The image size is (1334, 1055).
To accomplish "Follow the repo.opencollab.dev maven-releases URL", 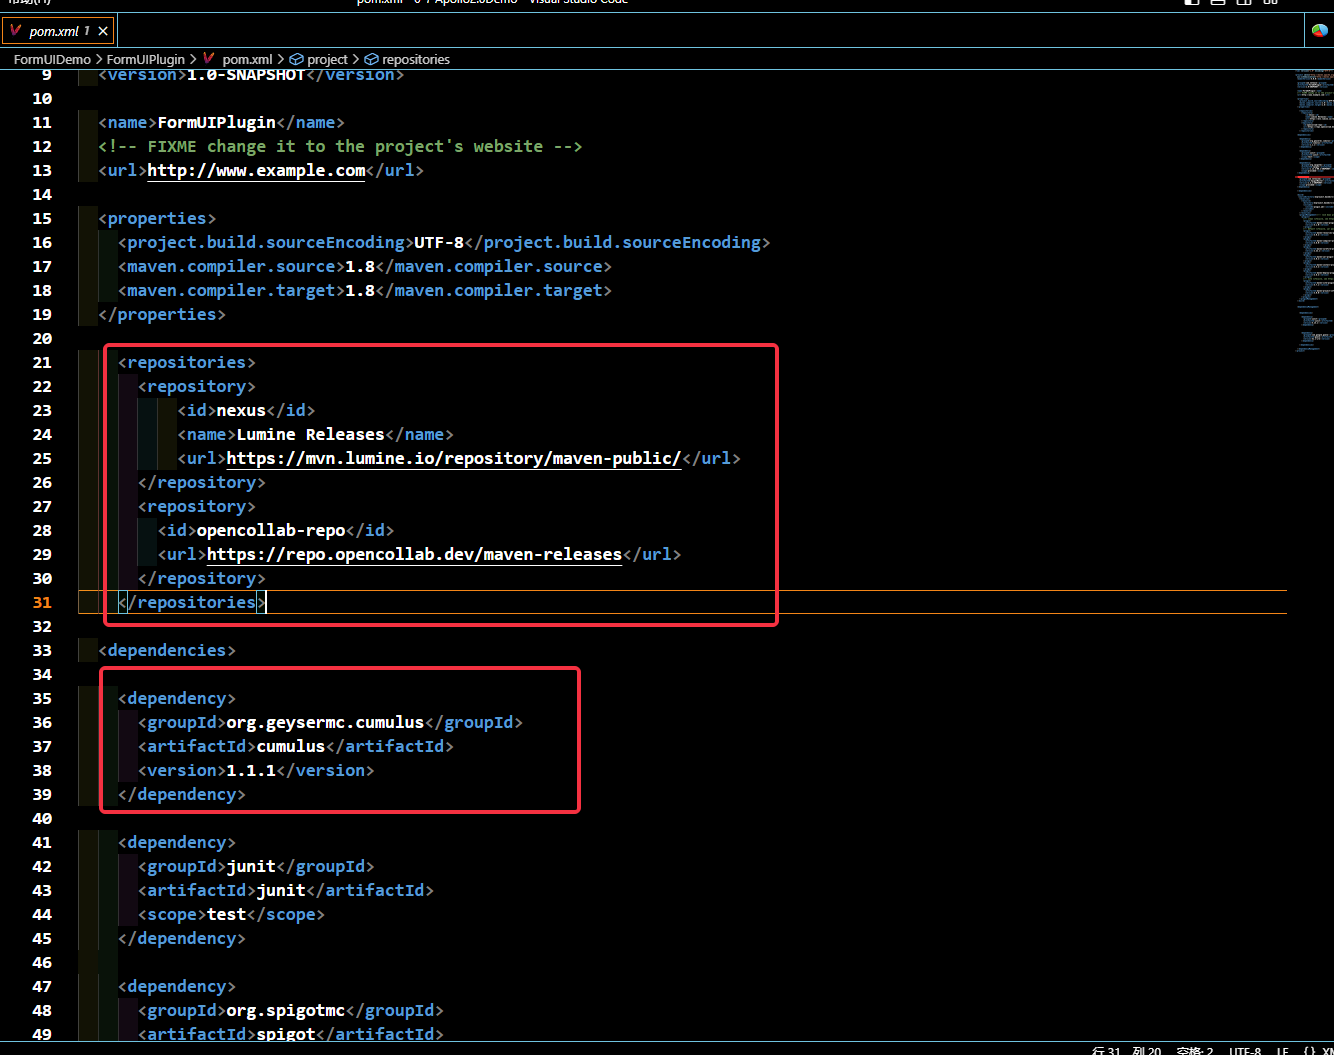I will click(414, 554).
